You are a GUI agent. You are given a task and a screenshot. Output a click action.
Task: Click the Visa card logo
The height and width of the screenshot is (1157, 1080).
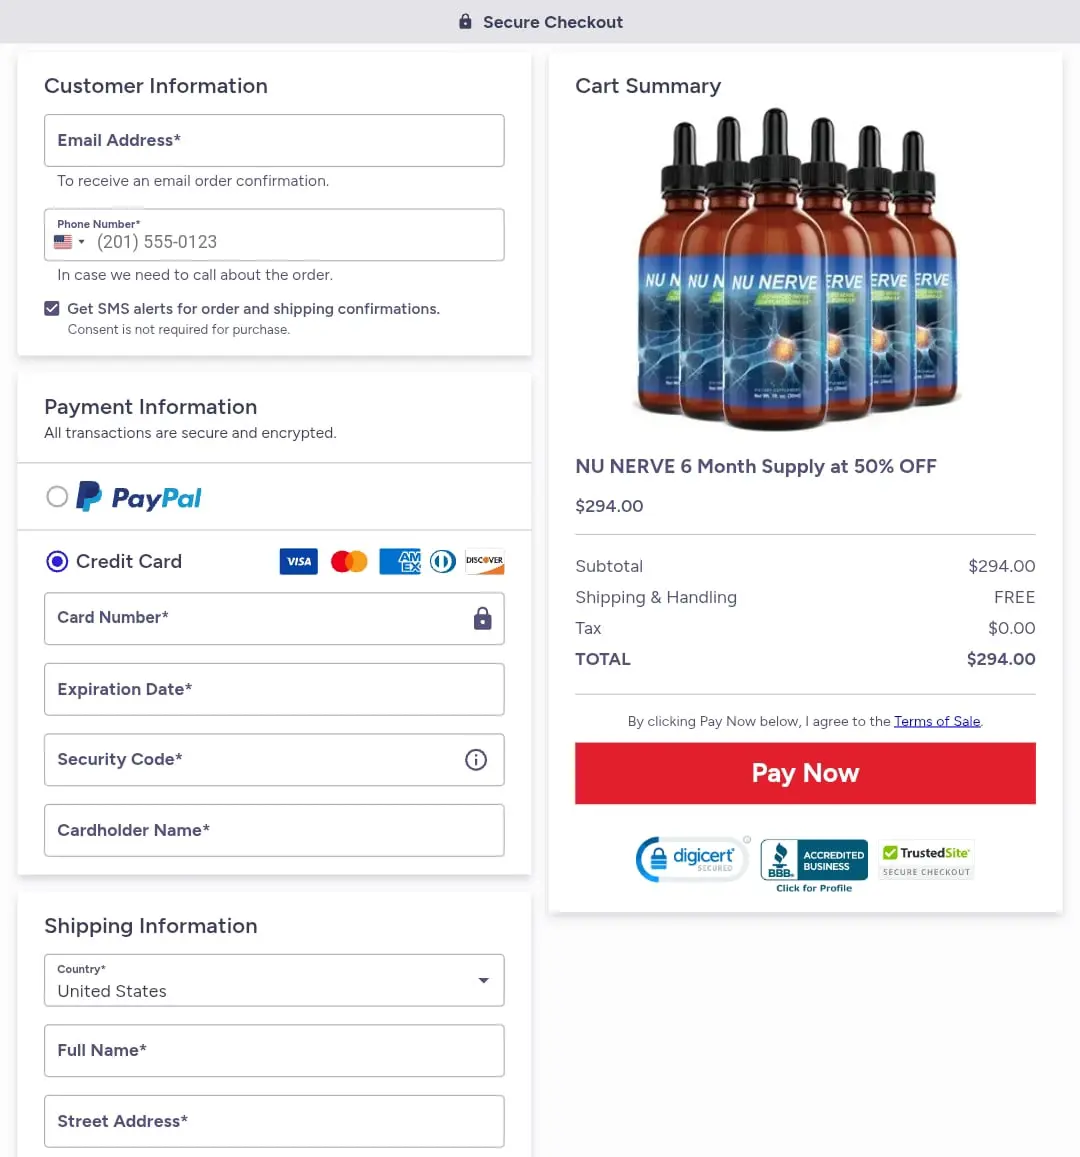click(299, 562)
